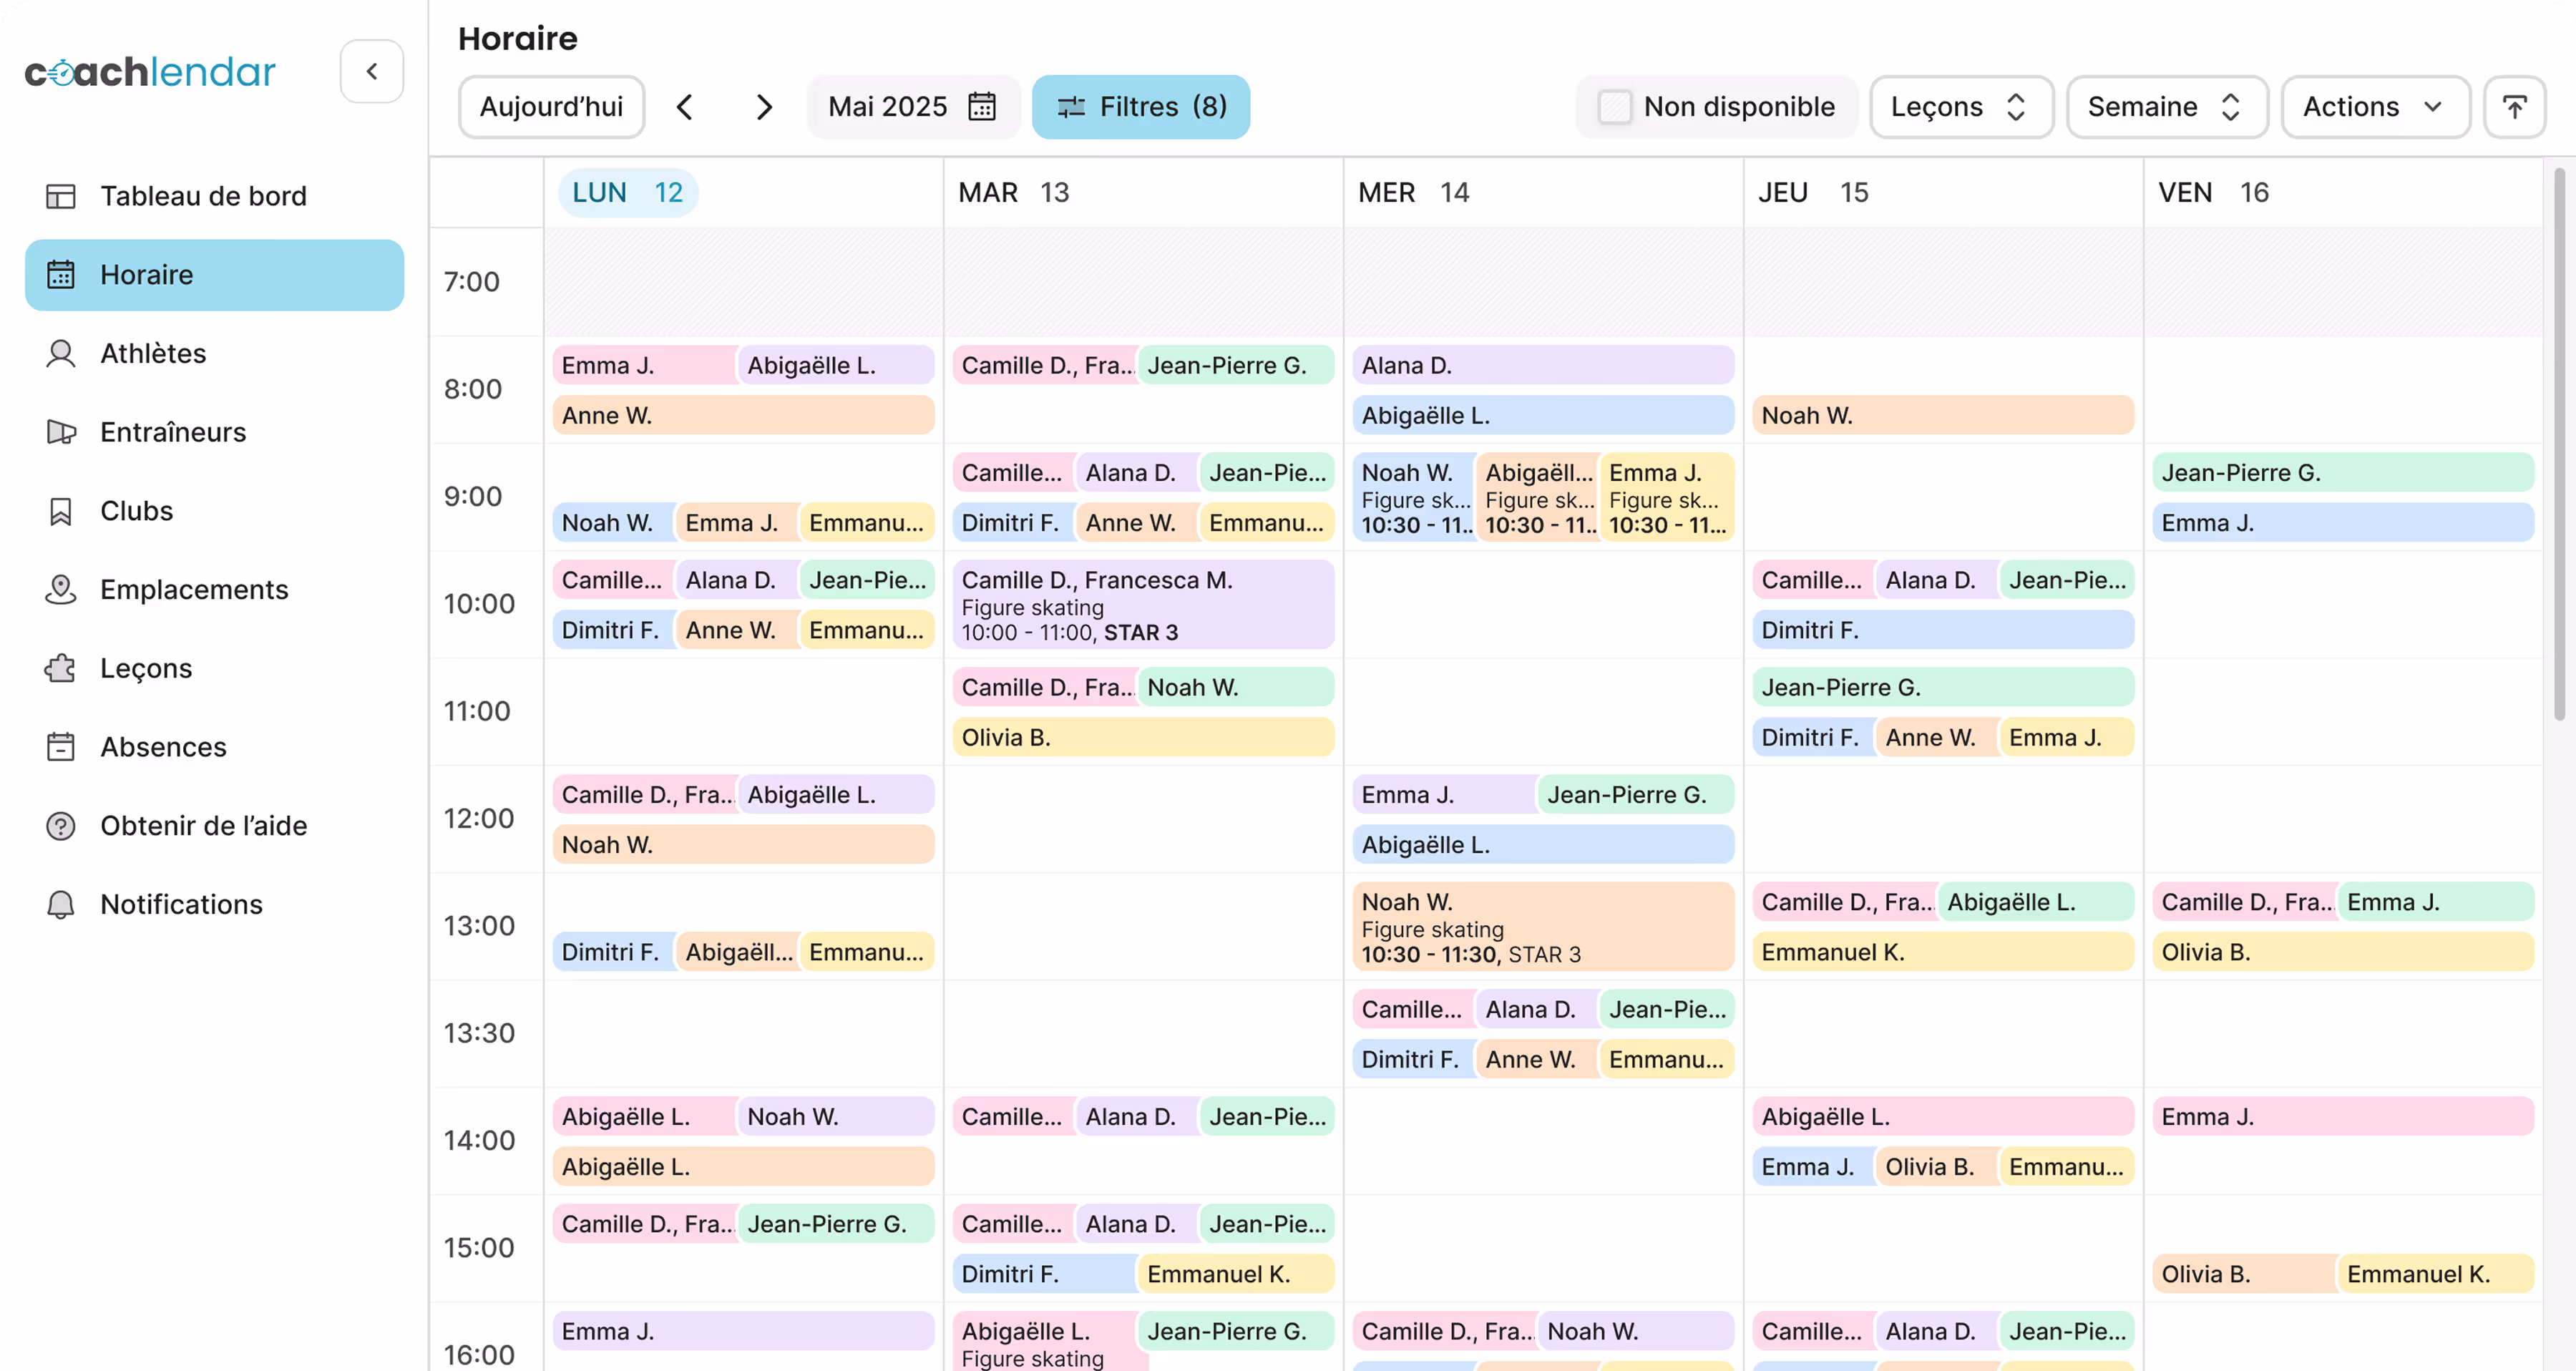
Task: Click the upload/export arrow icon
Action: point(2514,107)
